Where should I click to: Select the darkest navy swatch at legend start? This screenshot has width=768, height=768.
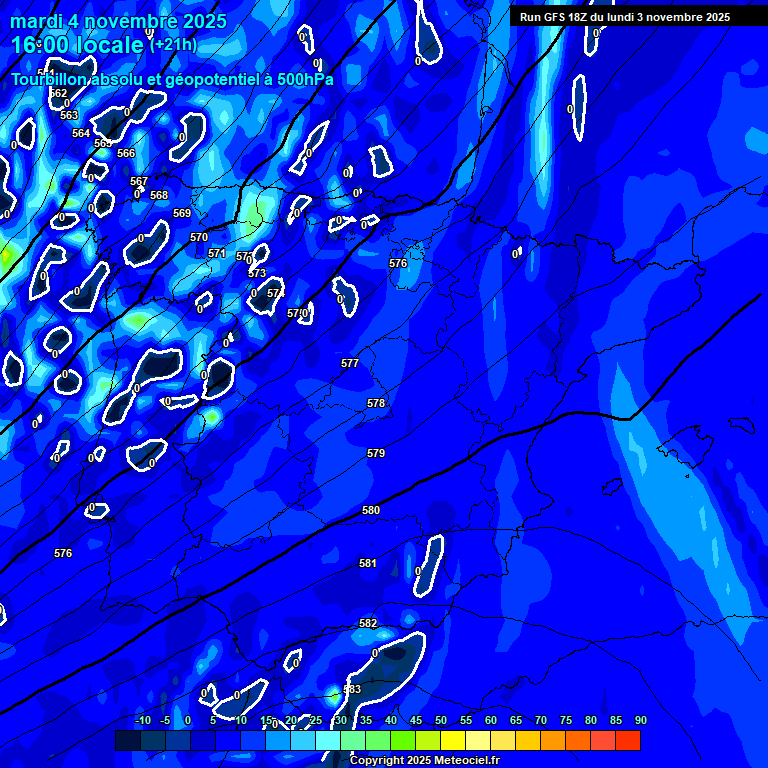pyautogui.click(x=128, y=741)
